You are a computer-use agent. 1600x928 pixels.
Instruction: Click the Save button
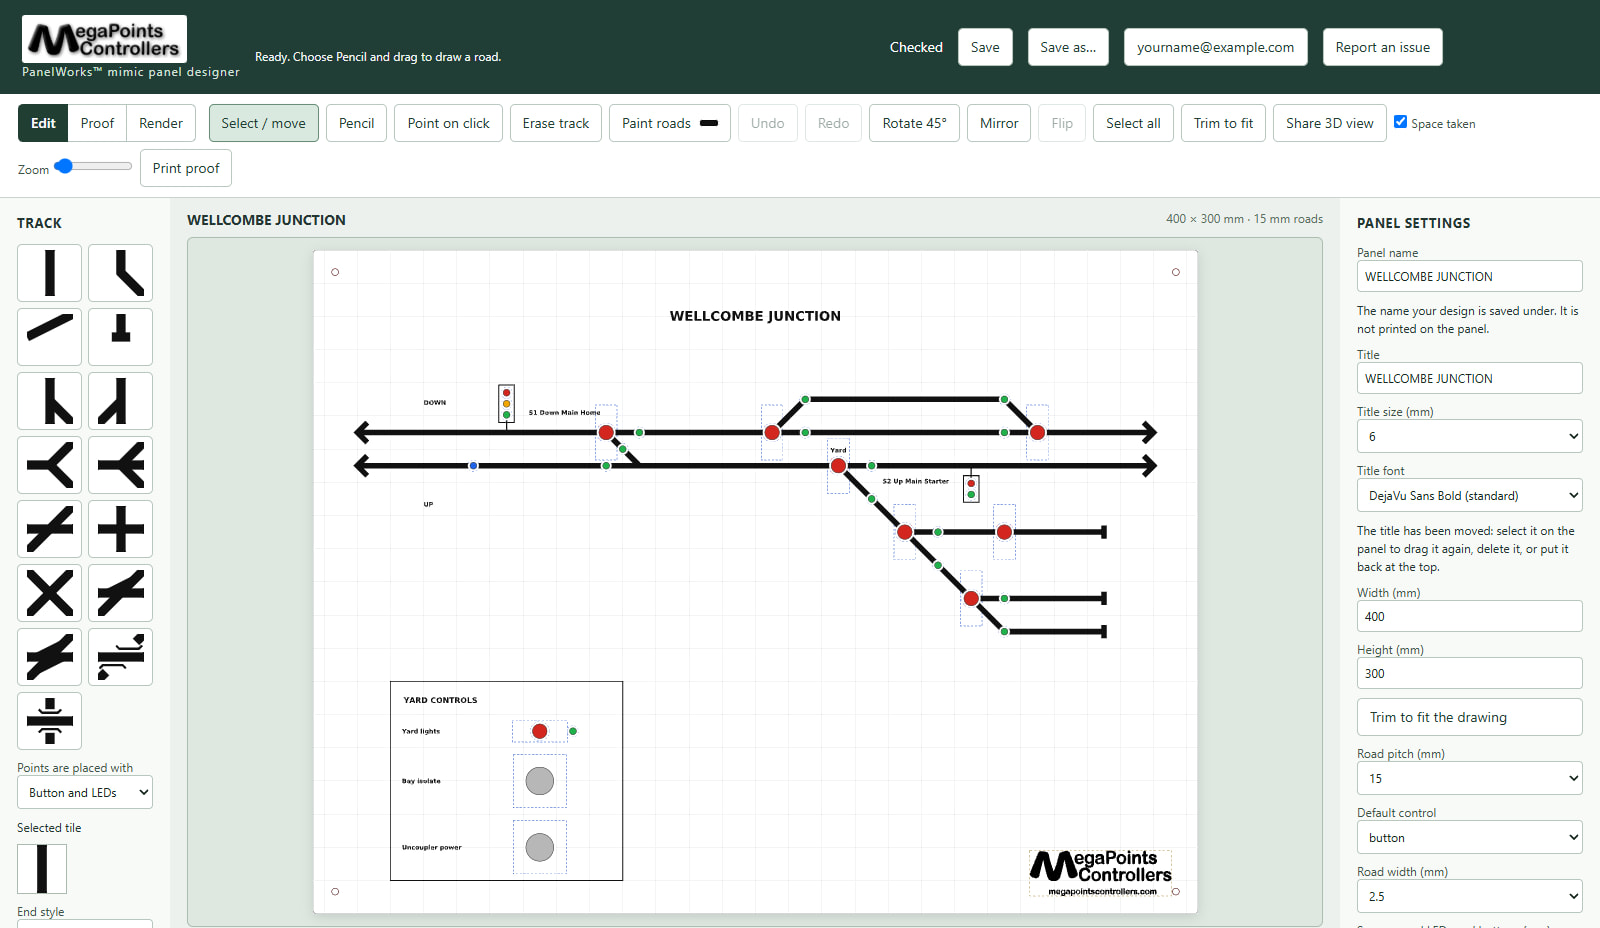(985, 47)
